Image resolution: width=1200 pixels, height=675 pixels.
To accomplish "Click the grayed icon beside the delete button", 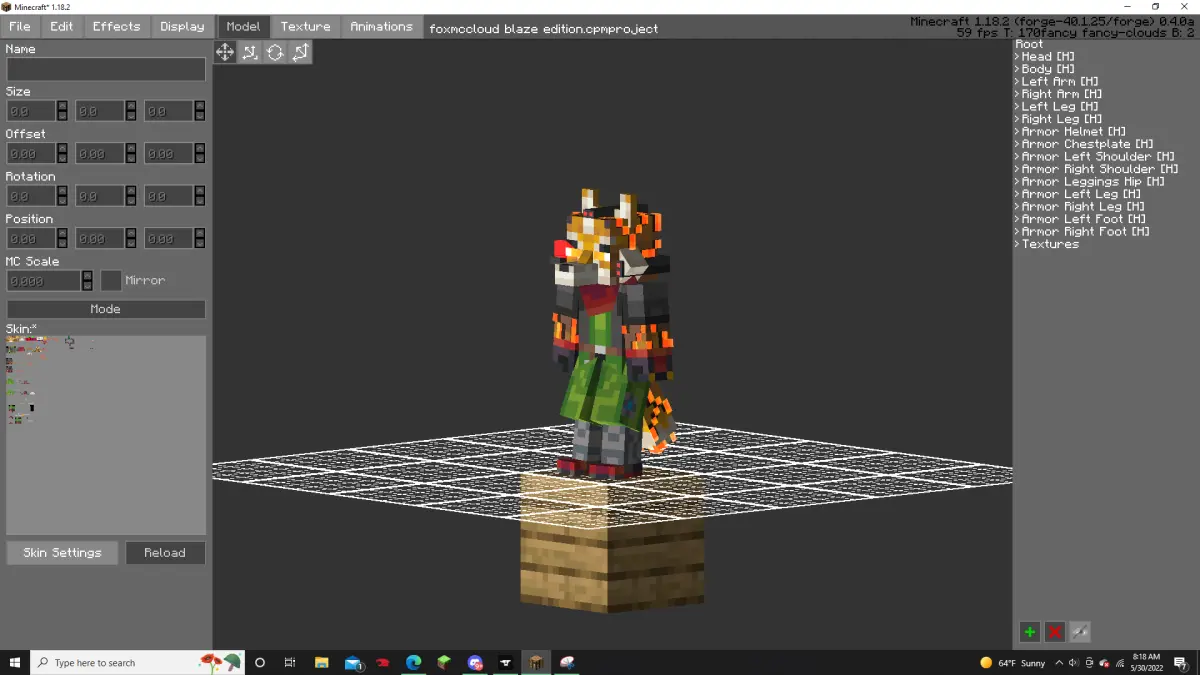I will pos(1079,632).
